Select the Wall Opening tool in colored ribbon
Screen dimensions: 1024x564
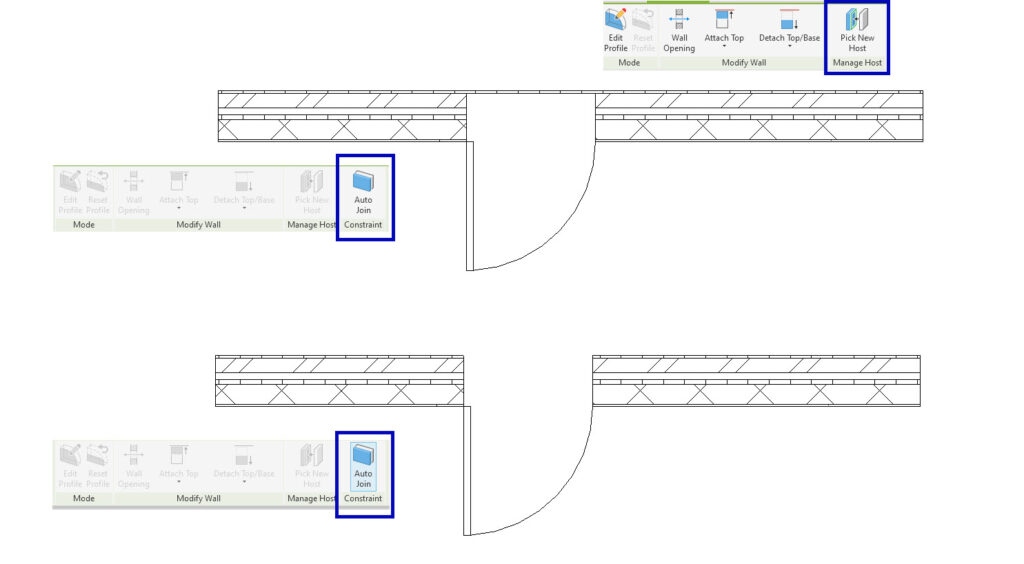[679, 20]
